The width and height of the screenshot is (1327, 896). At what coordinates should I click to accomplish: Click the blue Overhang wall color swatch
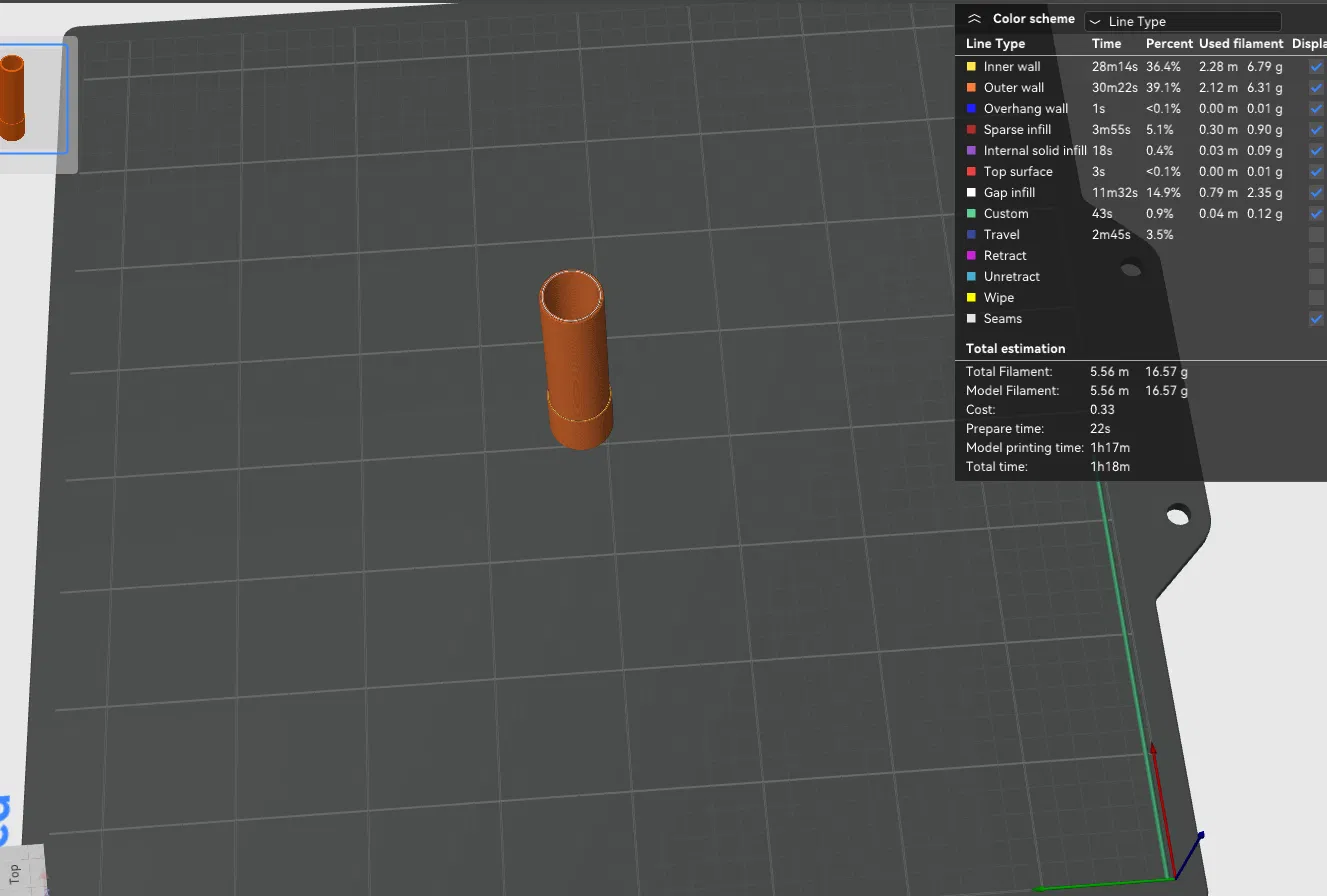click(x=971, y=109)
